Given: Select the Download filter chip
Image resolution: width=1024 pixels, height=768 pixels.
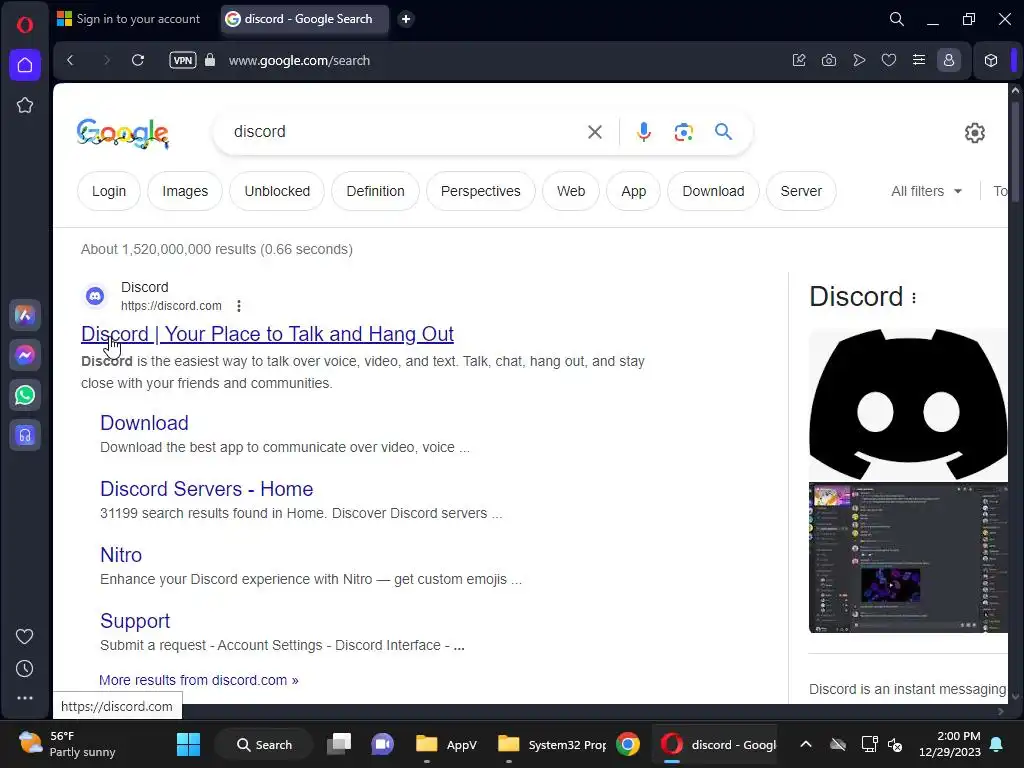Looking at the screenshot, I should pyautogui.click(x=713, y=191).
